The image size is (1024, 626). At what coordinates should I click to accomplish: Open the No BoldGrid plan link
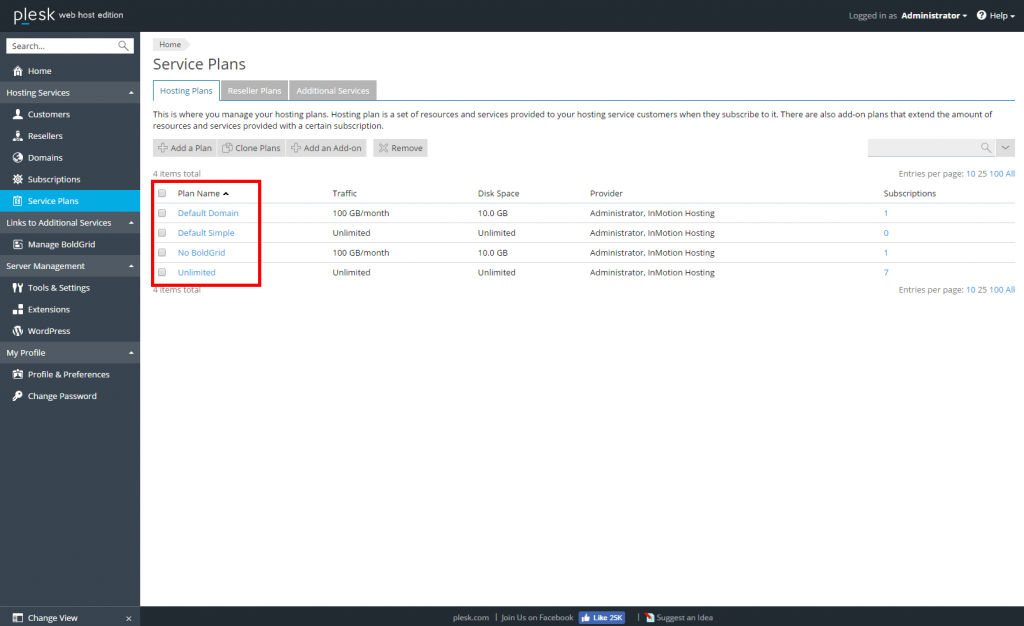pos(201,253)
